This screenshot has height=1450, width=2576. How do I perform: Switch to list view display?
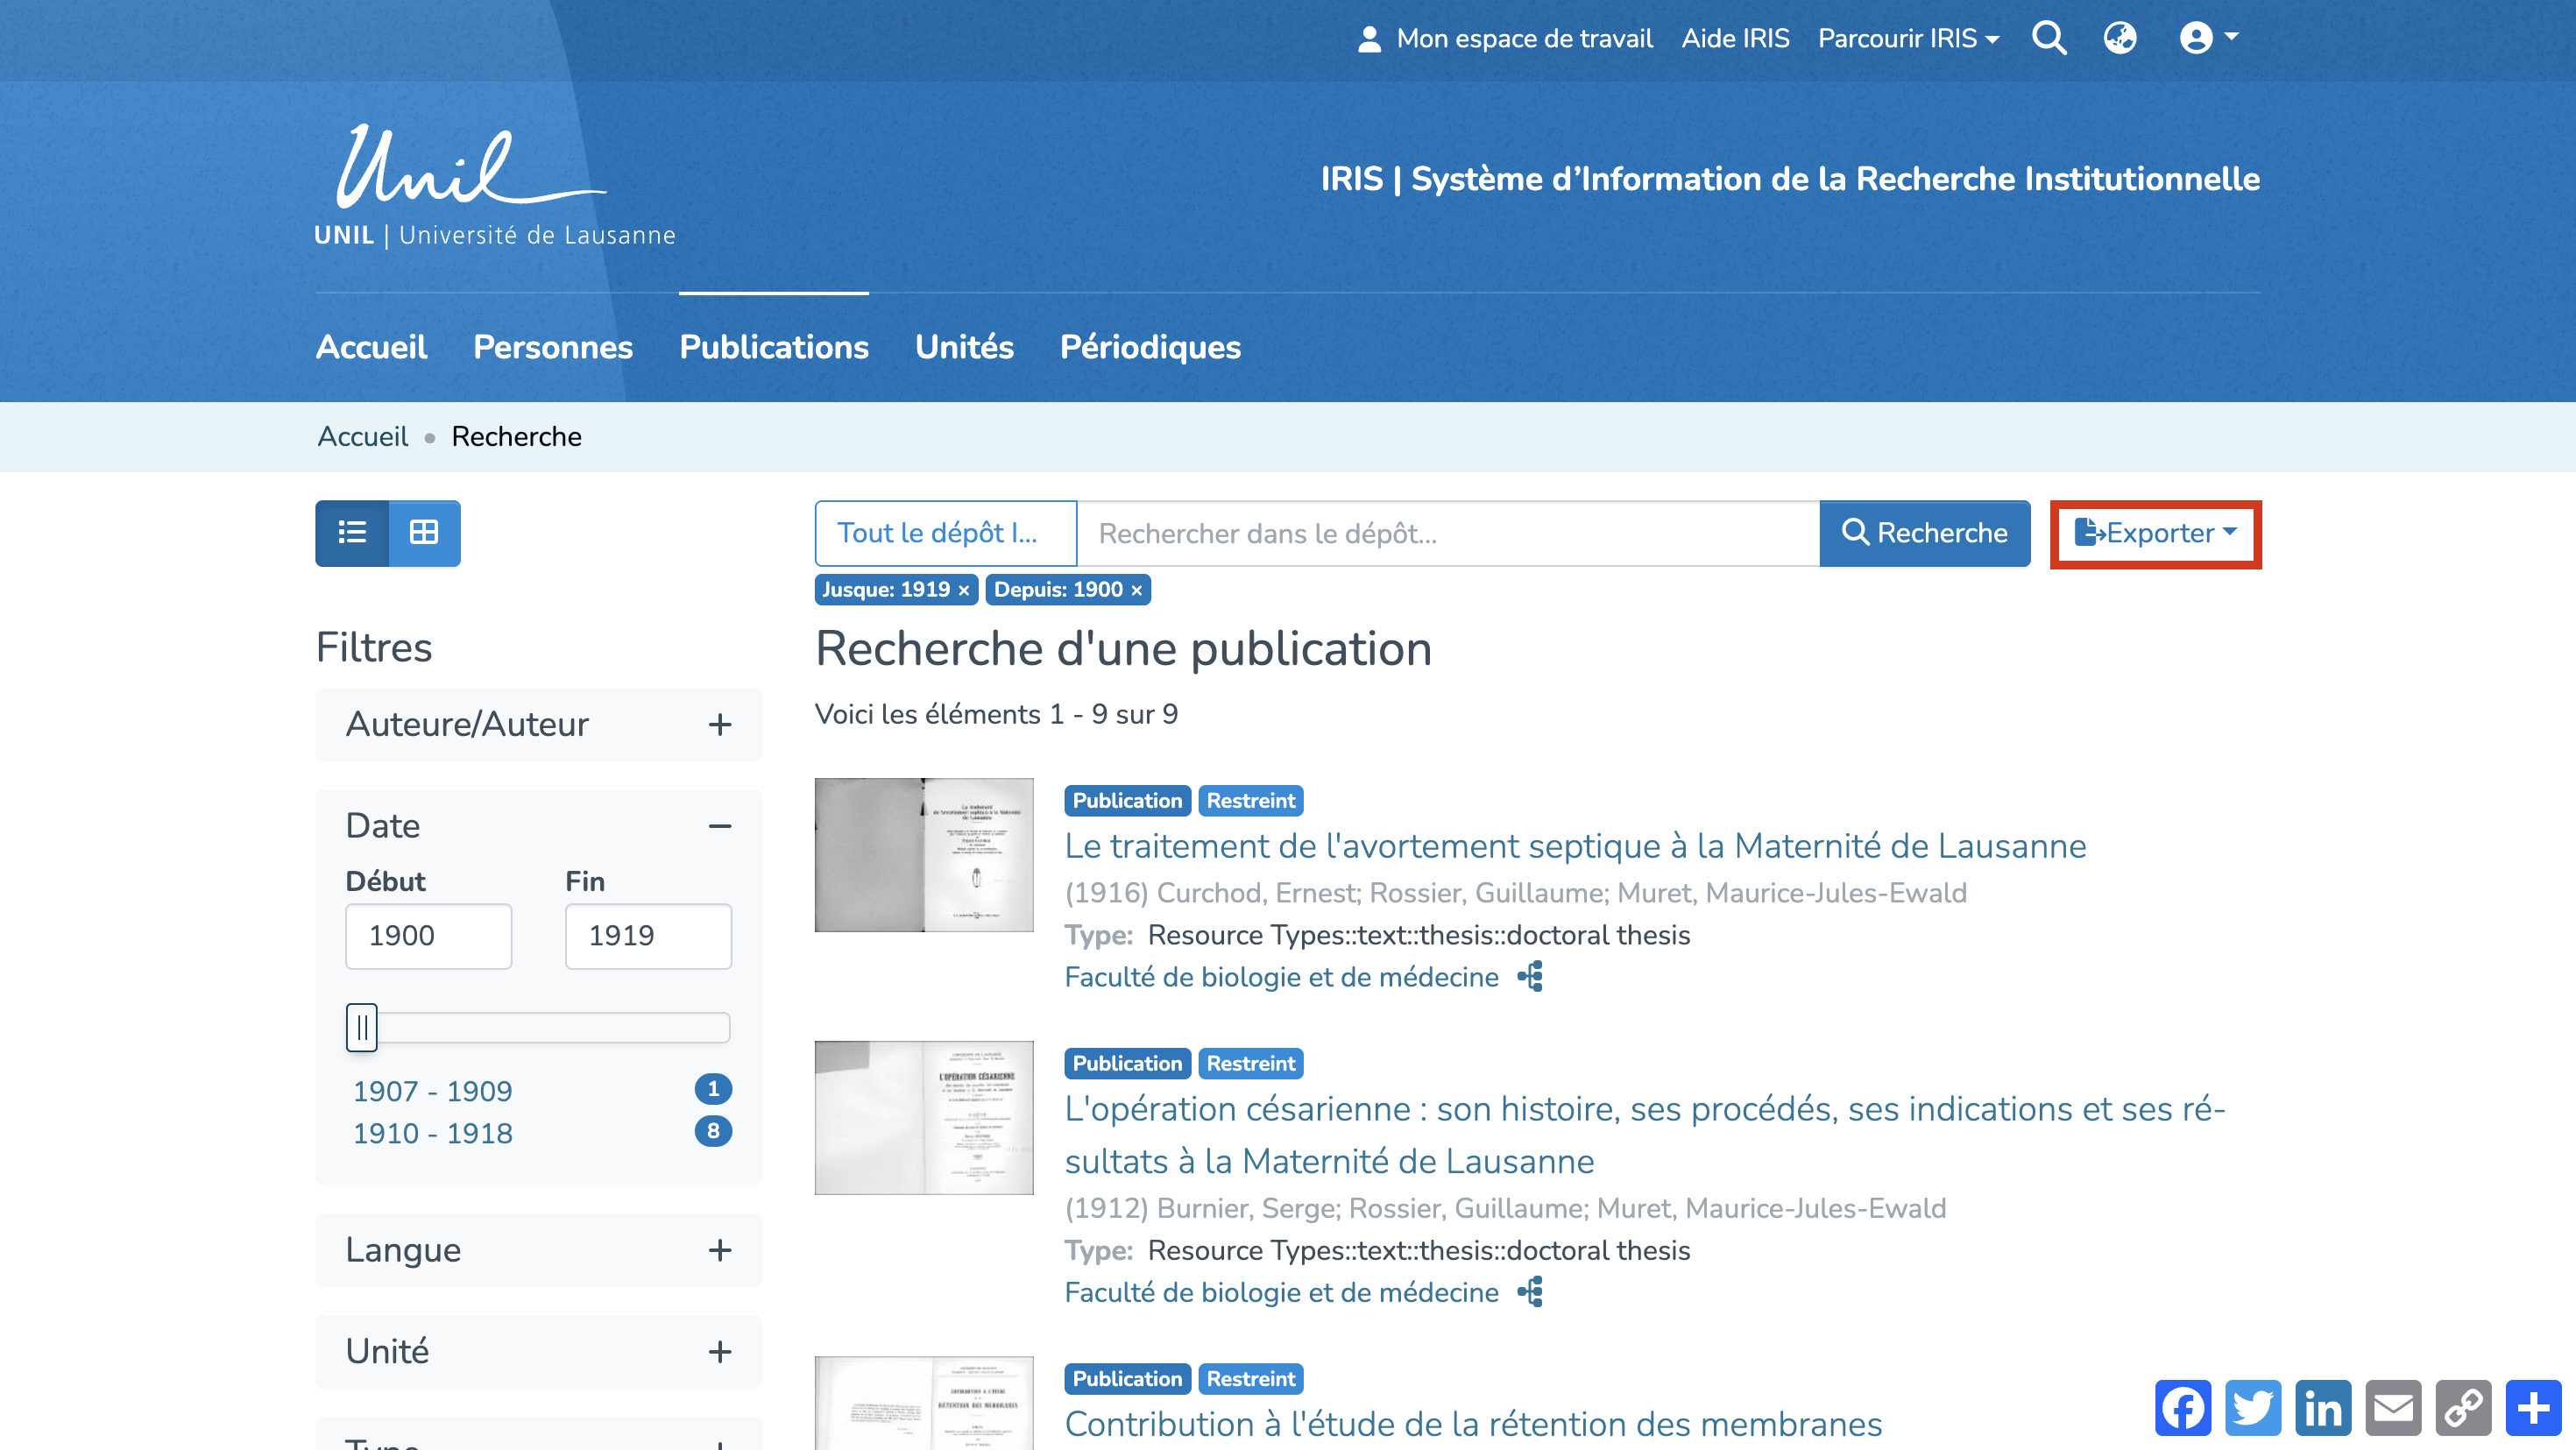[352, 533]
